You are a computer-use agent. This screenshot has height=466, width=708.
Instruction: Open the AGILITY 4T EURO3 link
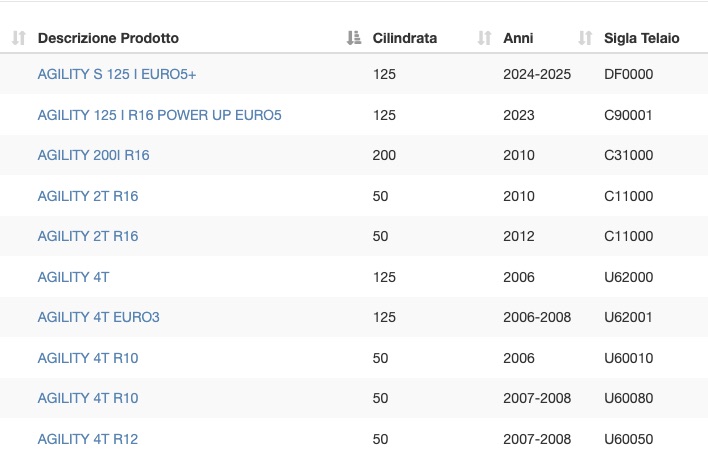(98, 317)
